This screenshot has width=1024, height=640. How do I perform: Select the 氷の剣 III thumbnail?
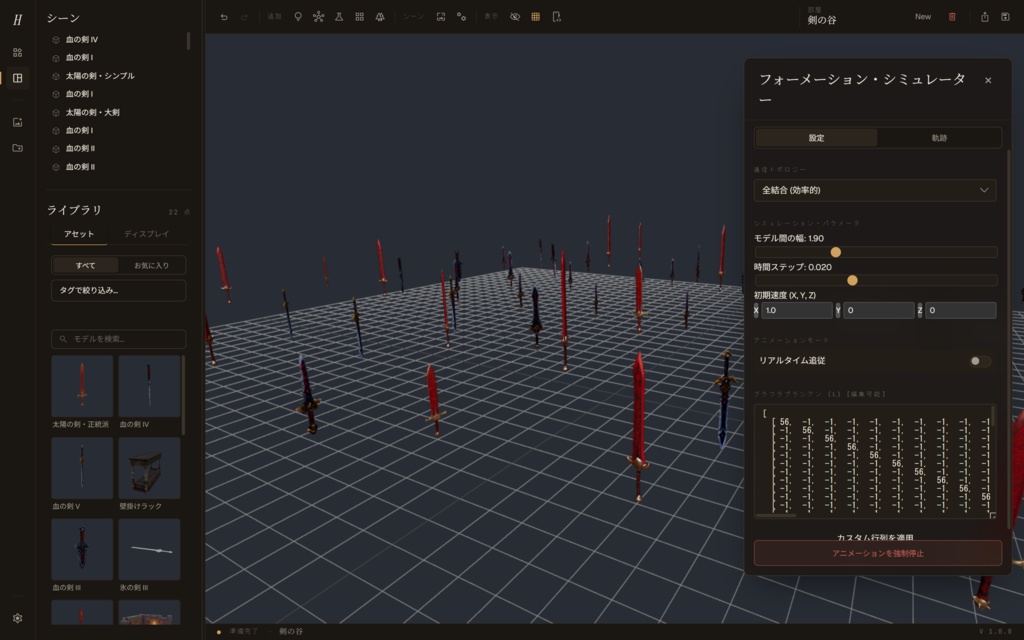tap(149, 549)
